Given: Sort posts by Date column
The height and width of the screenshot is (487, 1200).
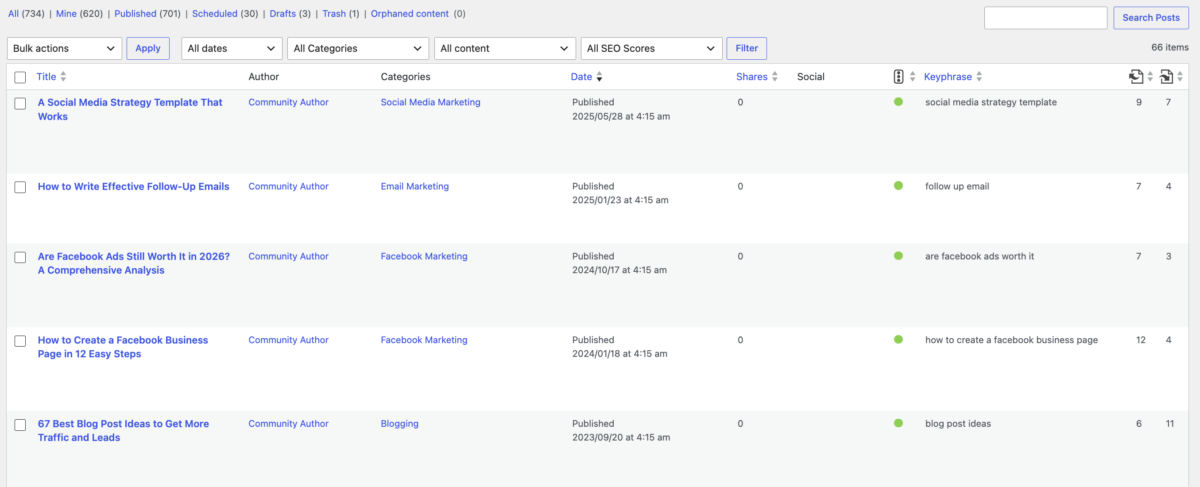Looking at the screenshot, I should coord(581,76).
